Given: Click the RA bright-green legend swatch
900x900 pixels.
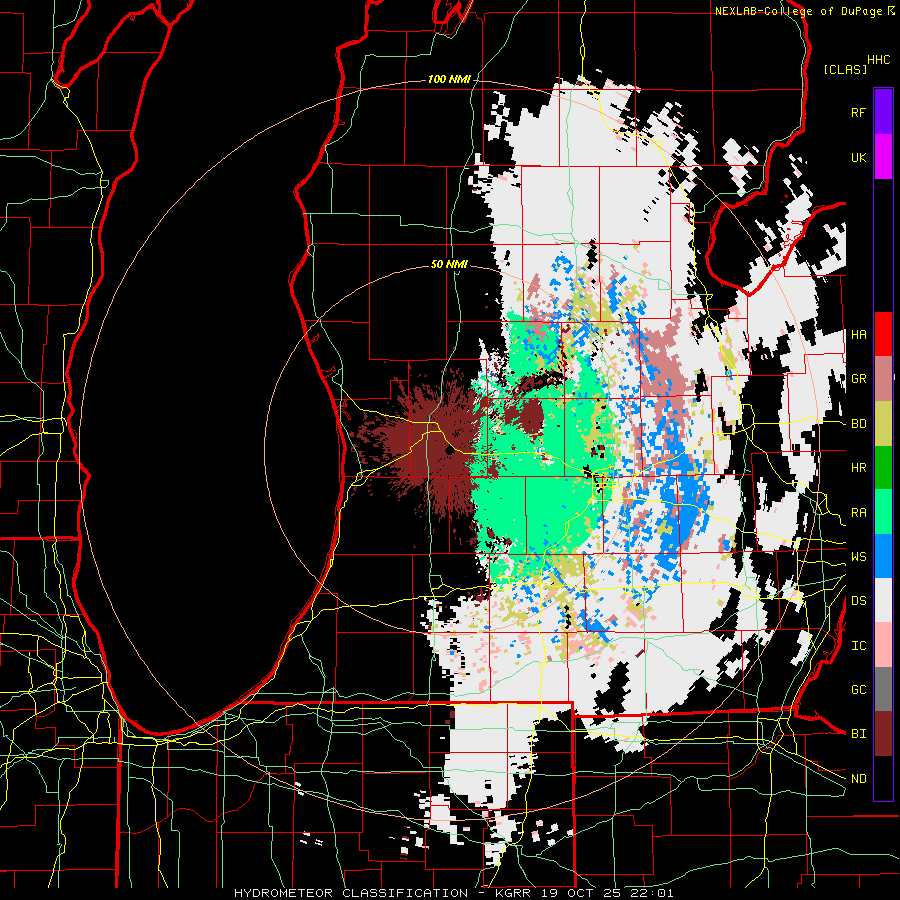Looking at the screenshot, I should [883, 512].
